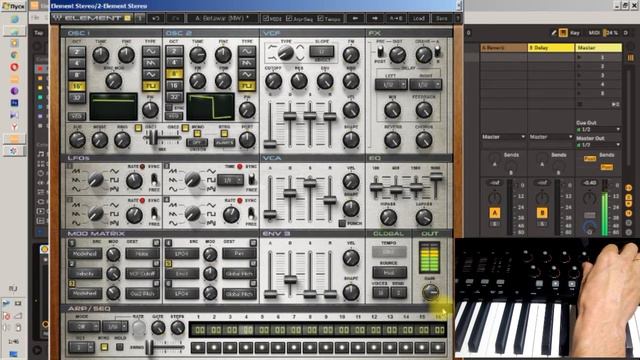This screenshot has height=360, width=640.
Task: Toggle the VCA Punch checkbox
Action: tap(342, 223)
